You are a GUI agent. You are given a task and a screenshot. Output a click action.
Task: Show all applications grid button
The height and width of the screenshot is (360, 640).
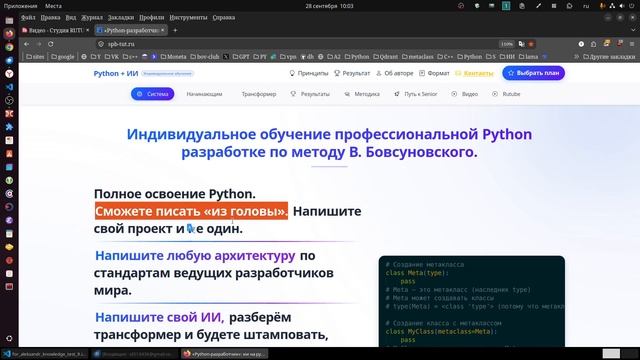pyautogui.click(x=9, y=338)
